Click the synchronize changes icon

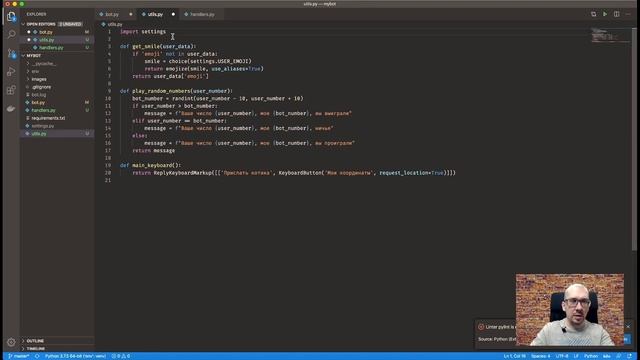[37, 356]
